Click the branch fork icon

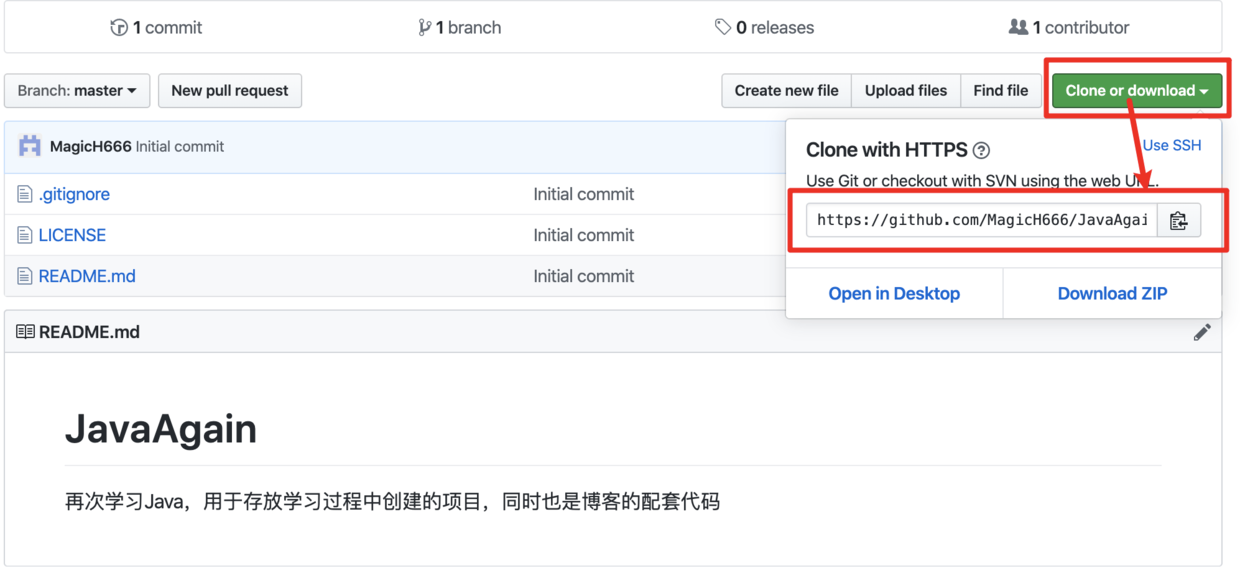[x=424, y=28]
